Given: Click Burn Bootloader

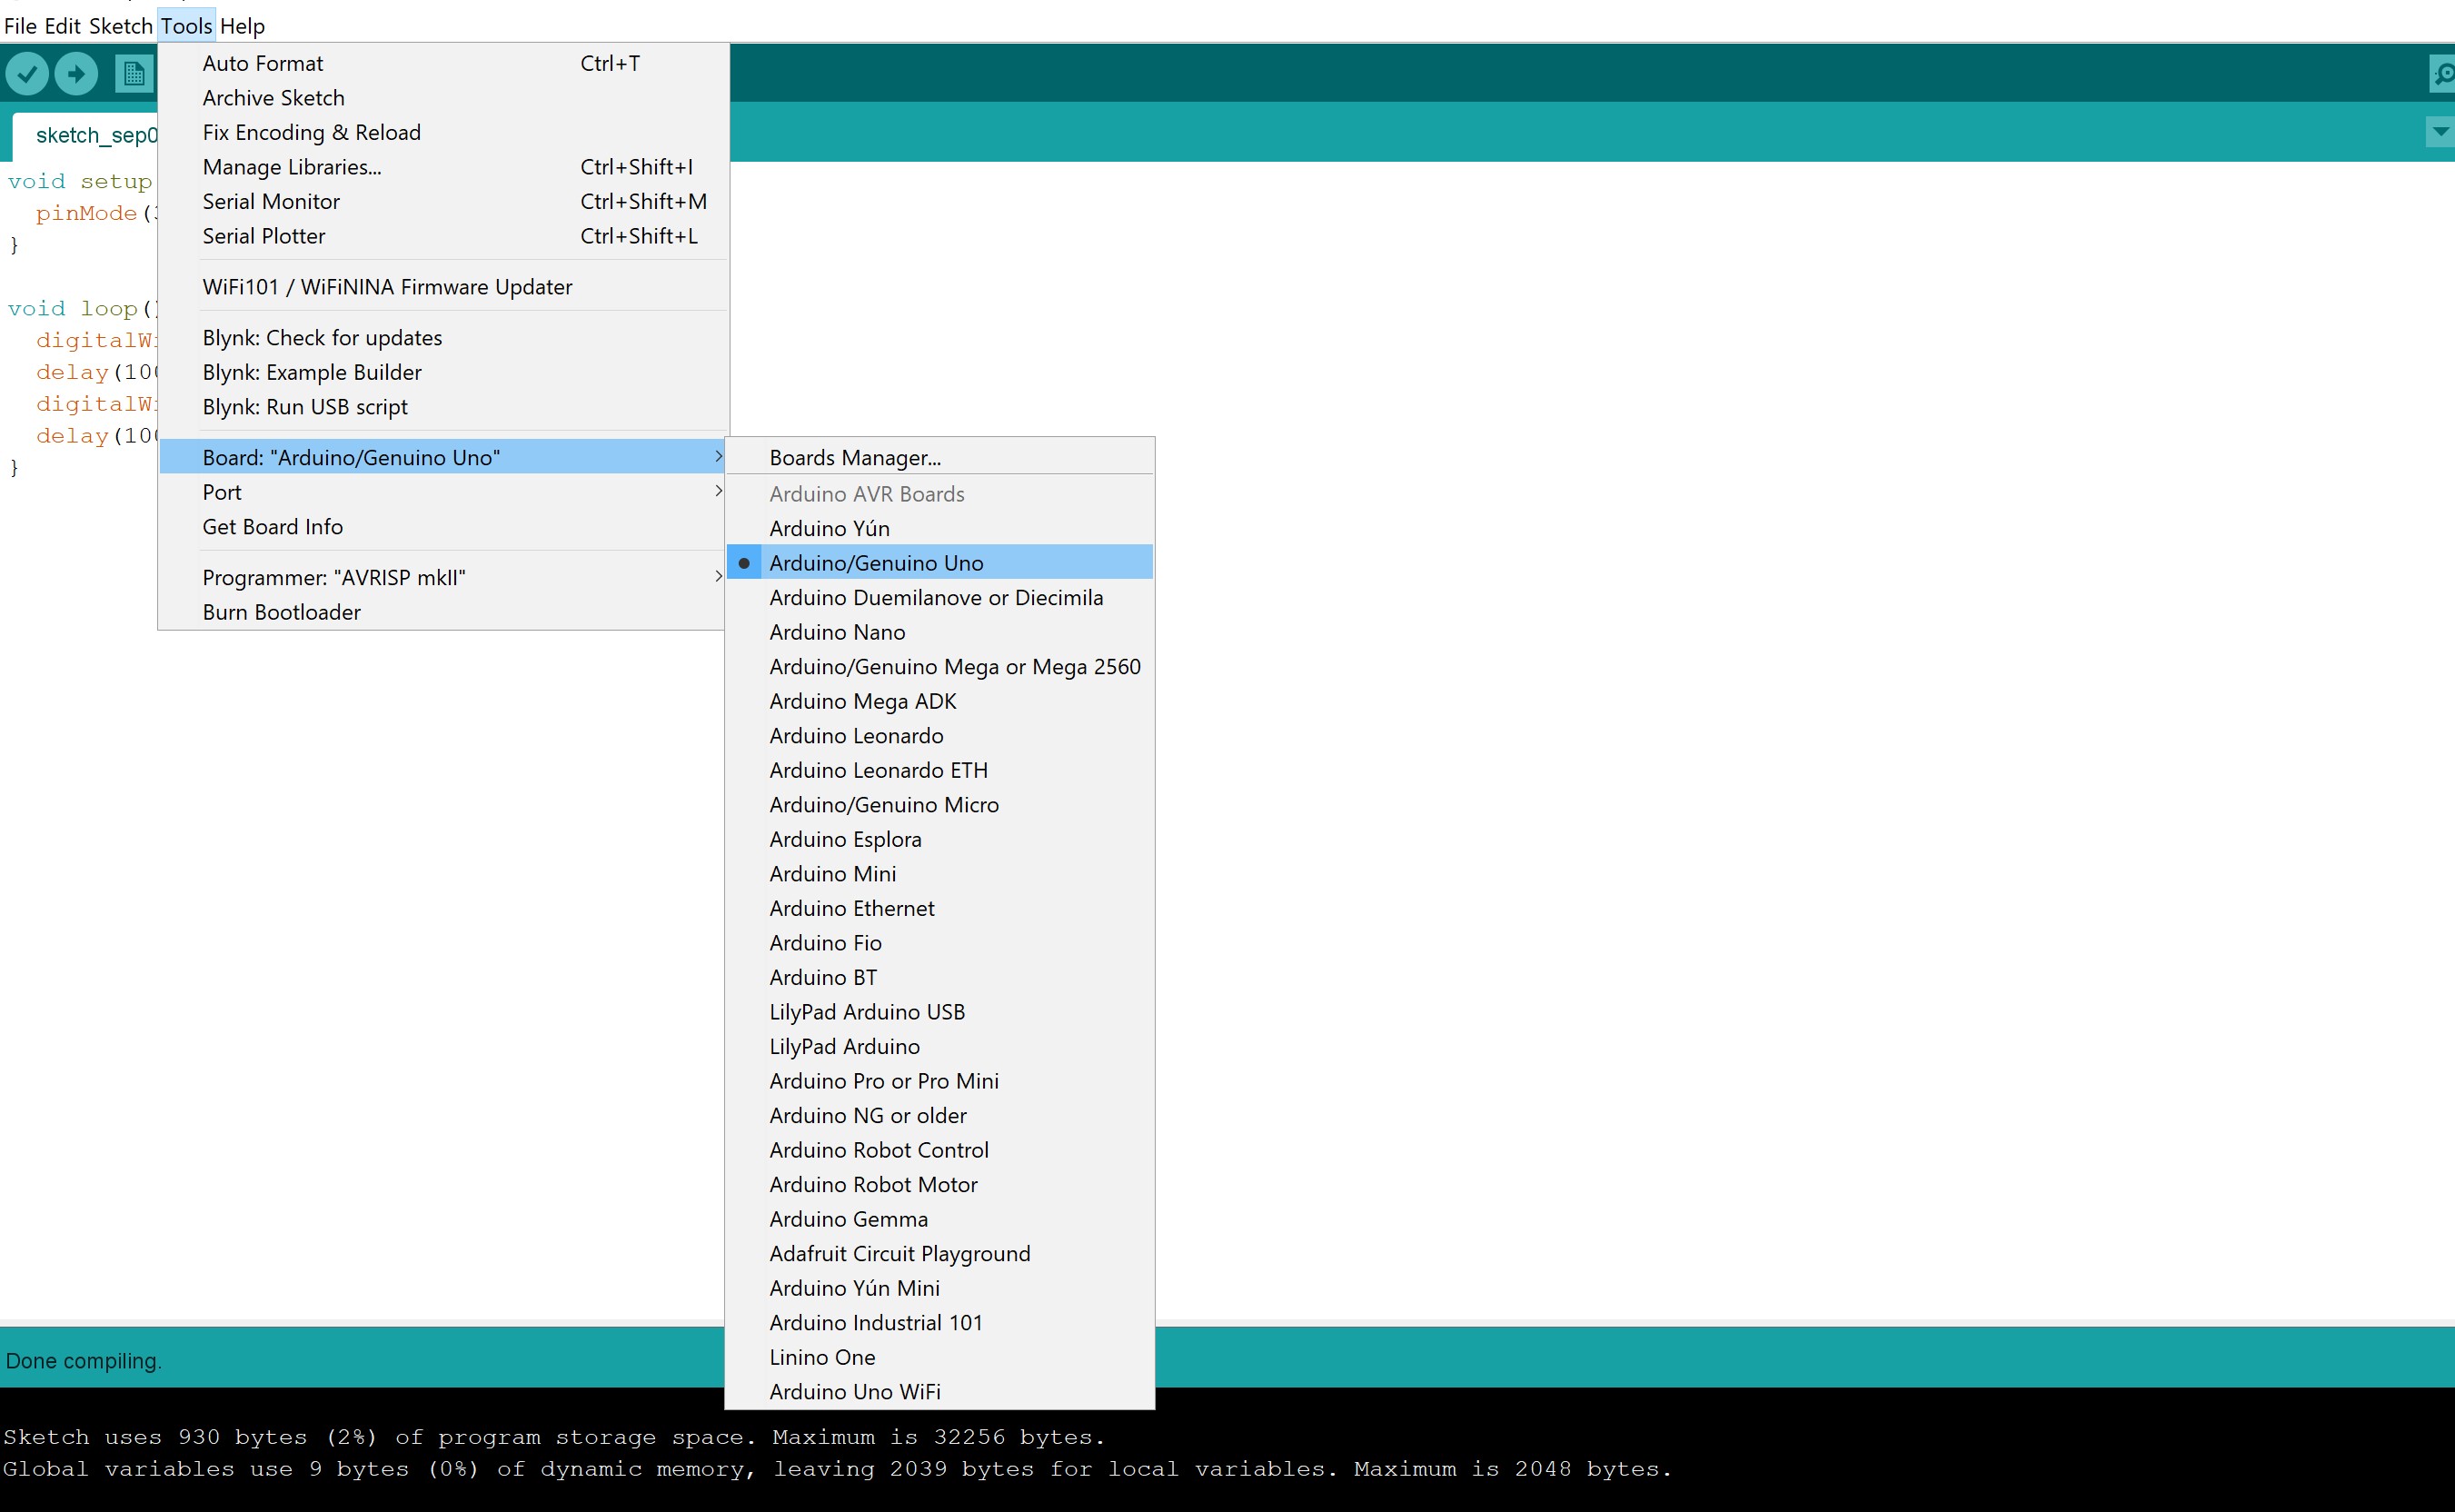Looking at the screenshot, I should (442, 612).
